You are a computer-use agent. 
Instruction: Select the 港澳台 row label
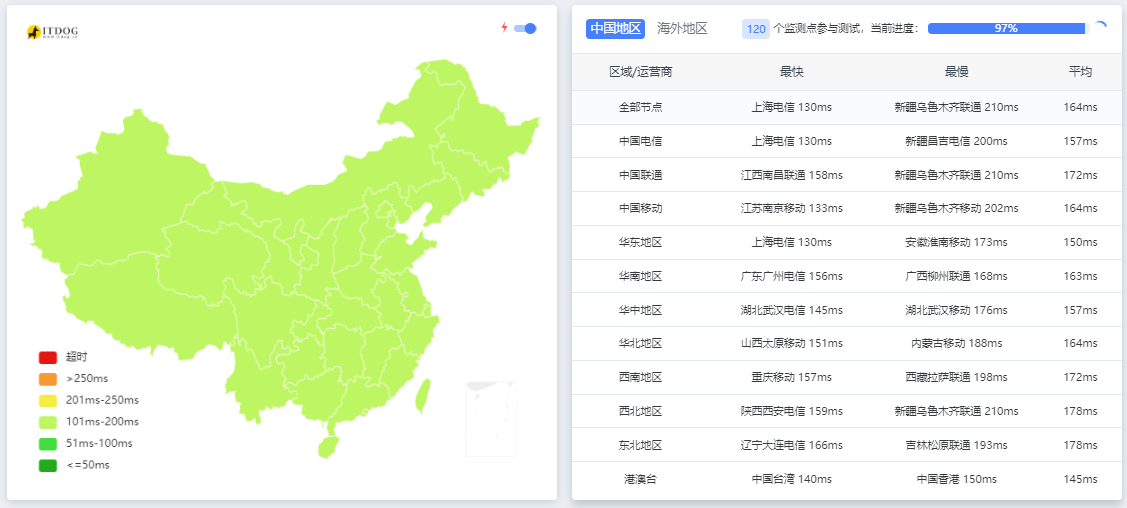(640, 479)
